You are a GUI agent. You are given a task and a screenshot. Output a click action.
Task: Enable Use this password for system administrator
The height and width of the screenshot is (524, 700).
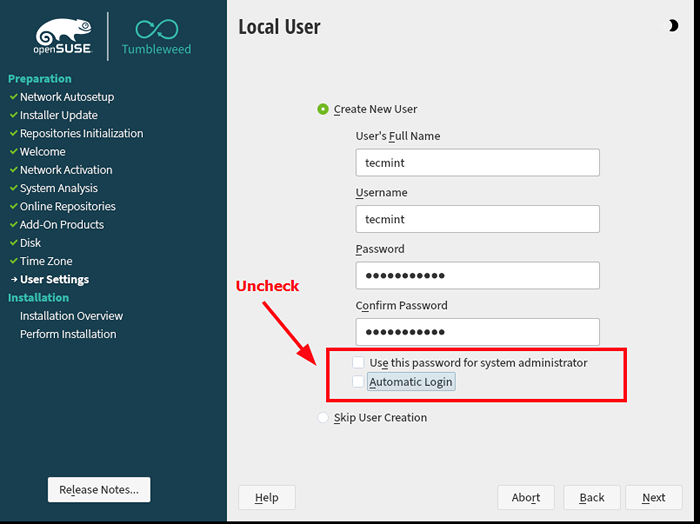[358, 362]
